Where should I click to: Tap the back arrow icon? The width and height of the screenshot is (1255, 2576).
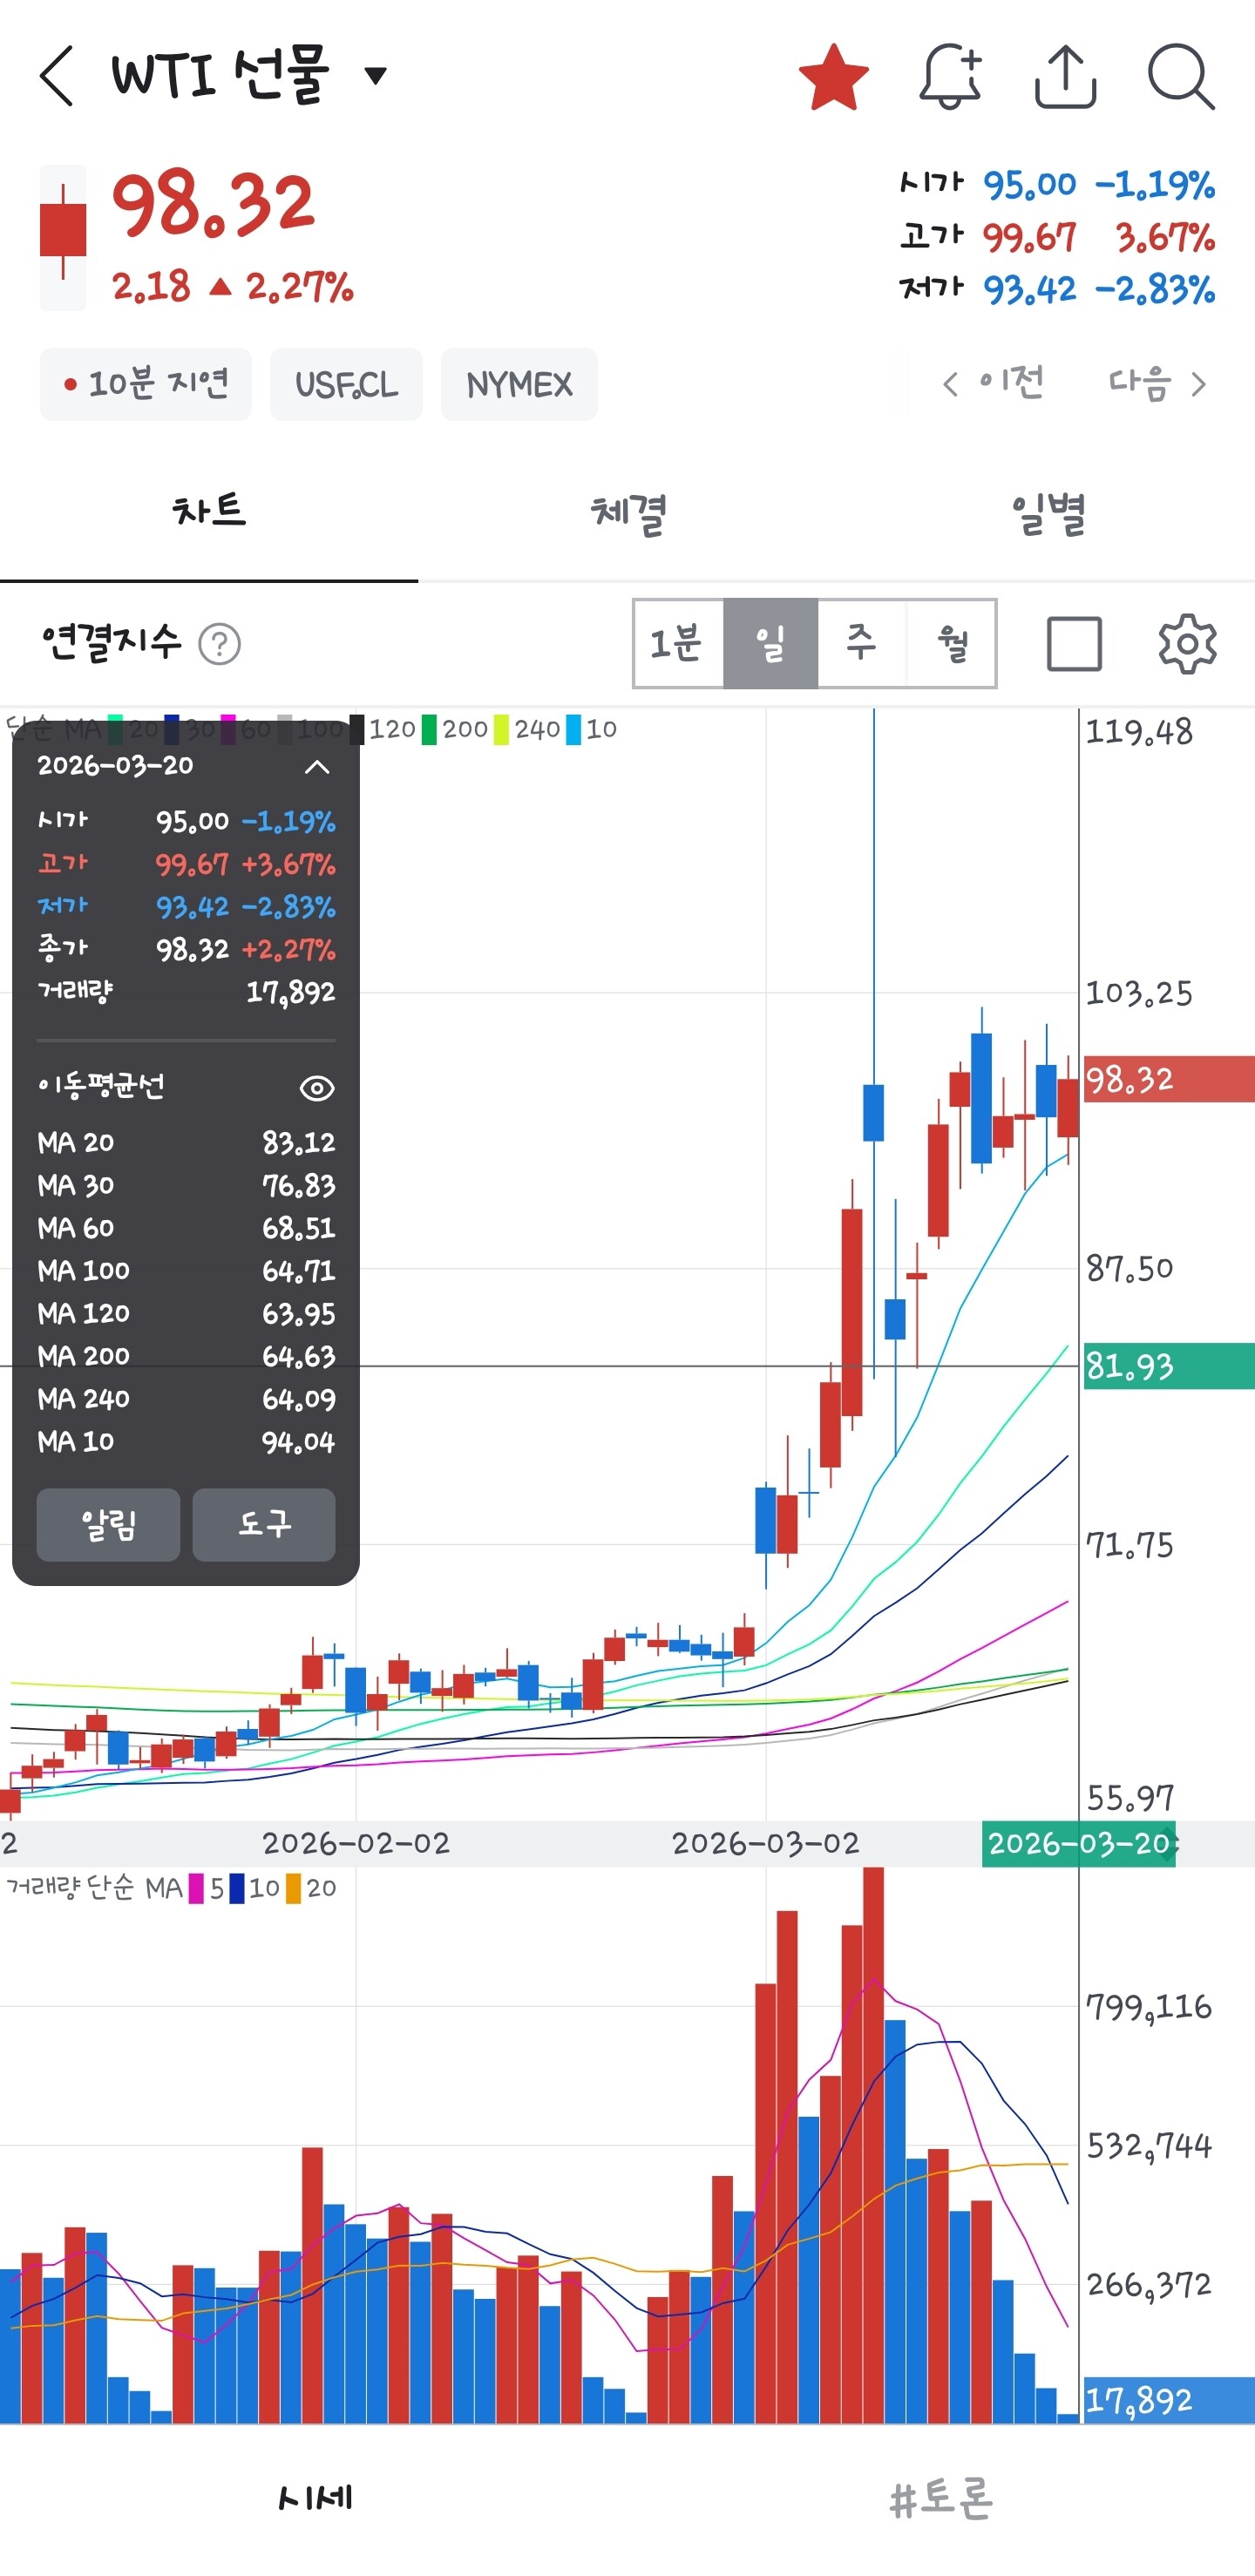tap(57, 76)
